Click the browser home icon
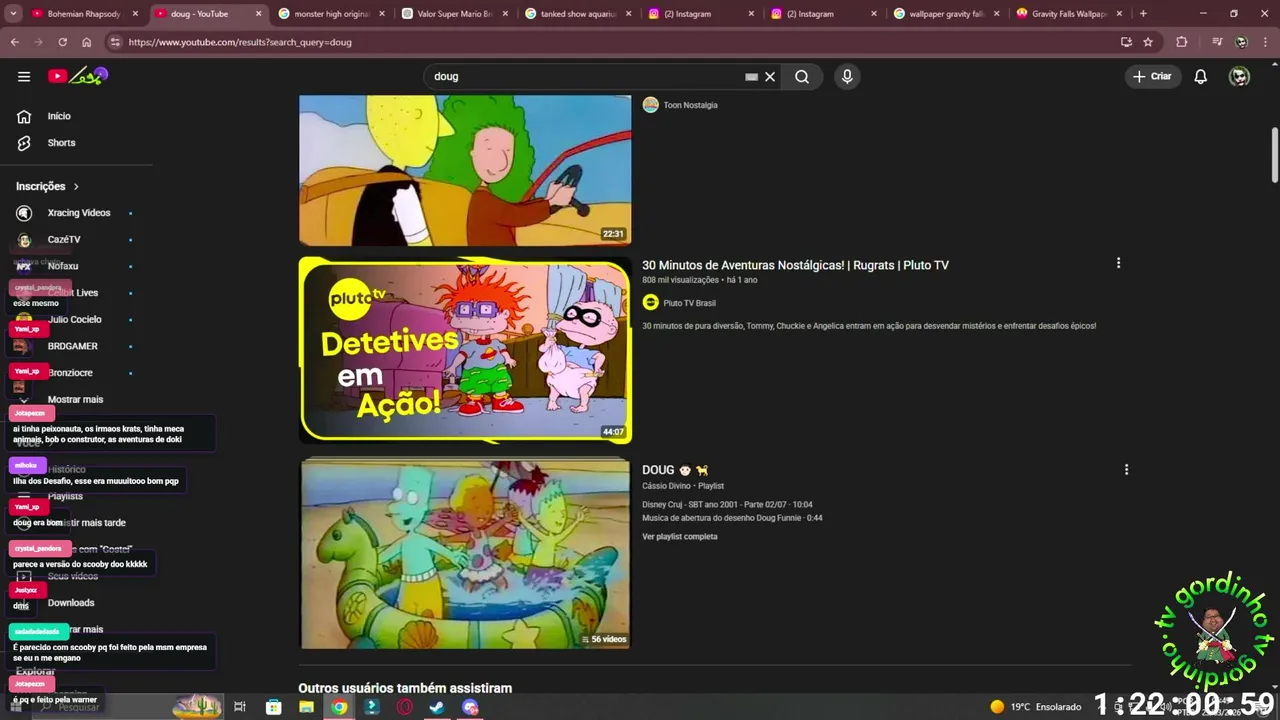This screenshot has width=1280, height=720. click(87, 42)
